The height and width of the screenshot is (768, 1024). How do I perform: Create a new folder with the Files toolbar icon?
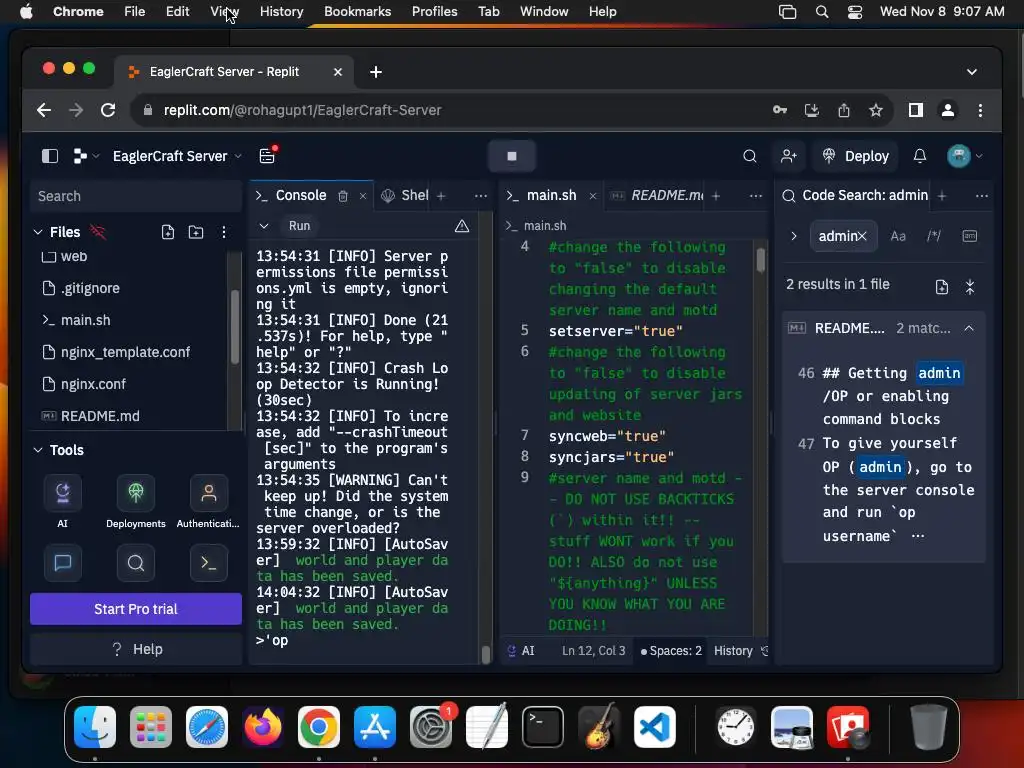(x=196, y=232)
